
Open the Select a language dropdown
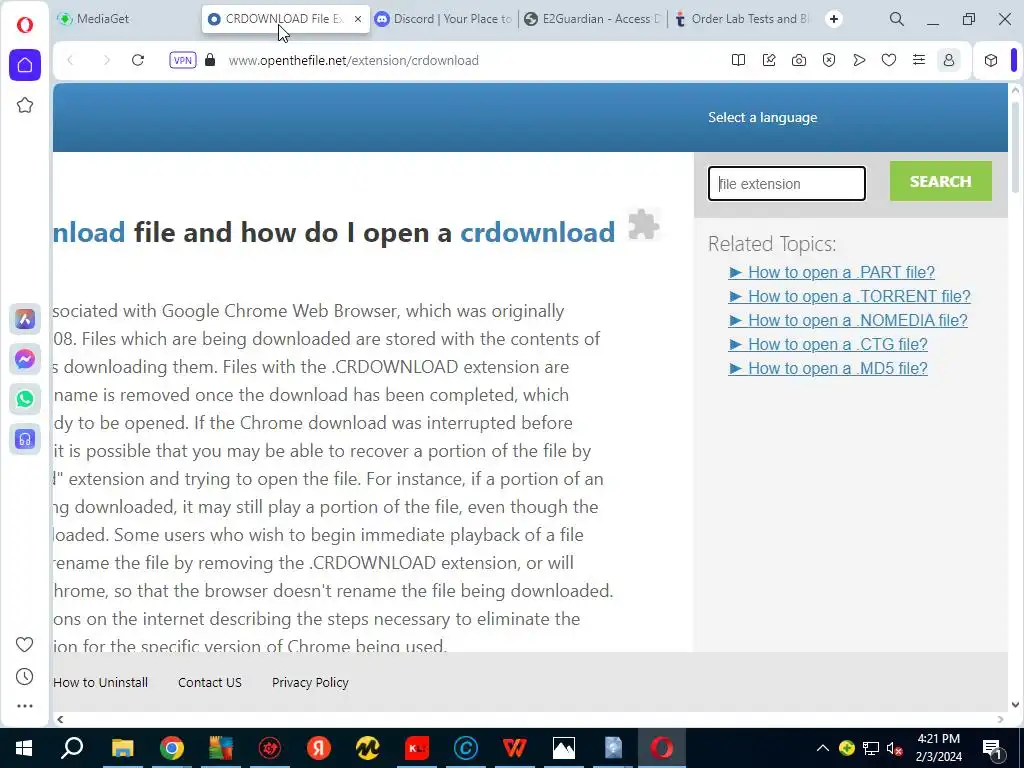click(x=762, y=118)
